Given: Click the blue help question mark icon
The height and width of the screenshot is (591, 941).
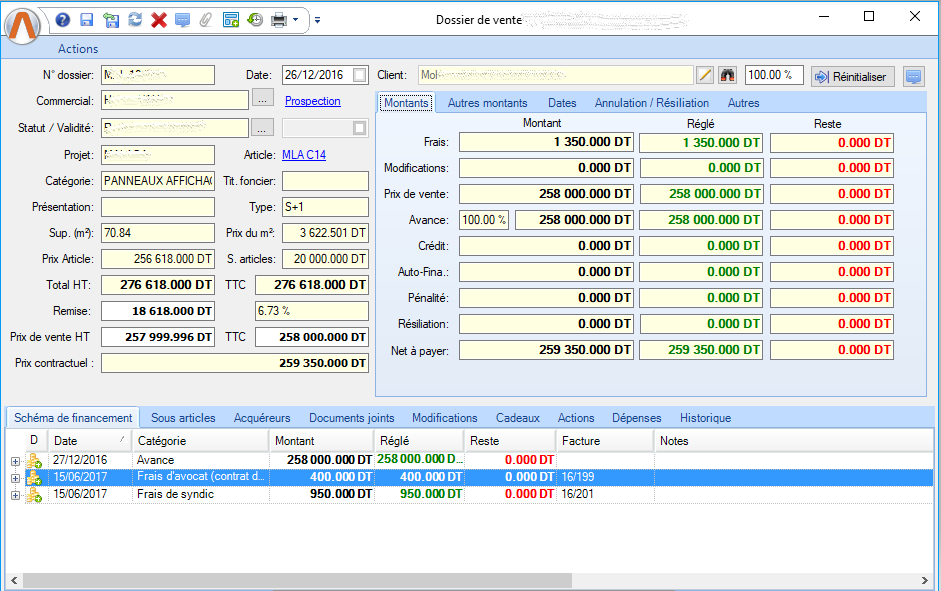Looking at the screenshot, I should pos(63,20).
